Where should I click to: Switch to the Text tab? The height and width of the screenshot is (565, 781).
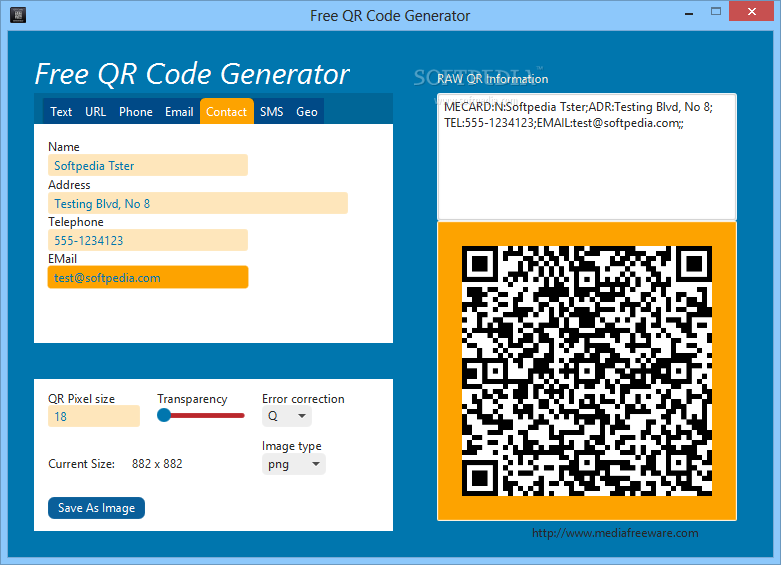(61, 112)
